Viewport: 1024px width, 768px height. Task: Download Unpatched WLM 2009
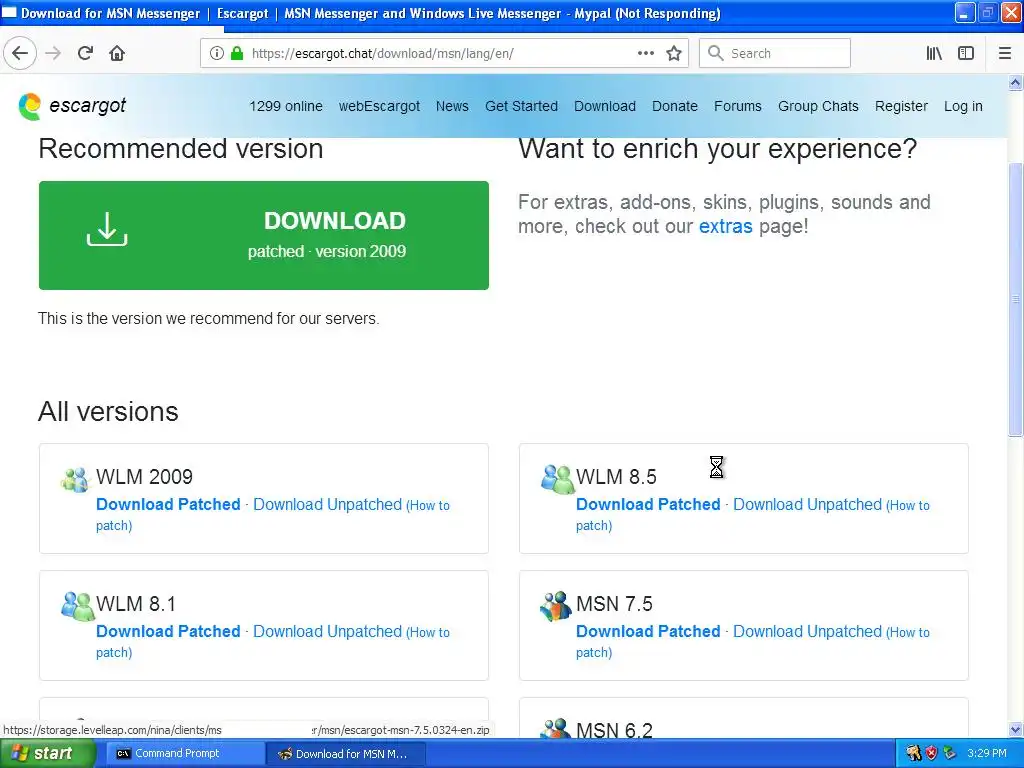pyautogui.click(x=327, y=504)
